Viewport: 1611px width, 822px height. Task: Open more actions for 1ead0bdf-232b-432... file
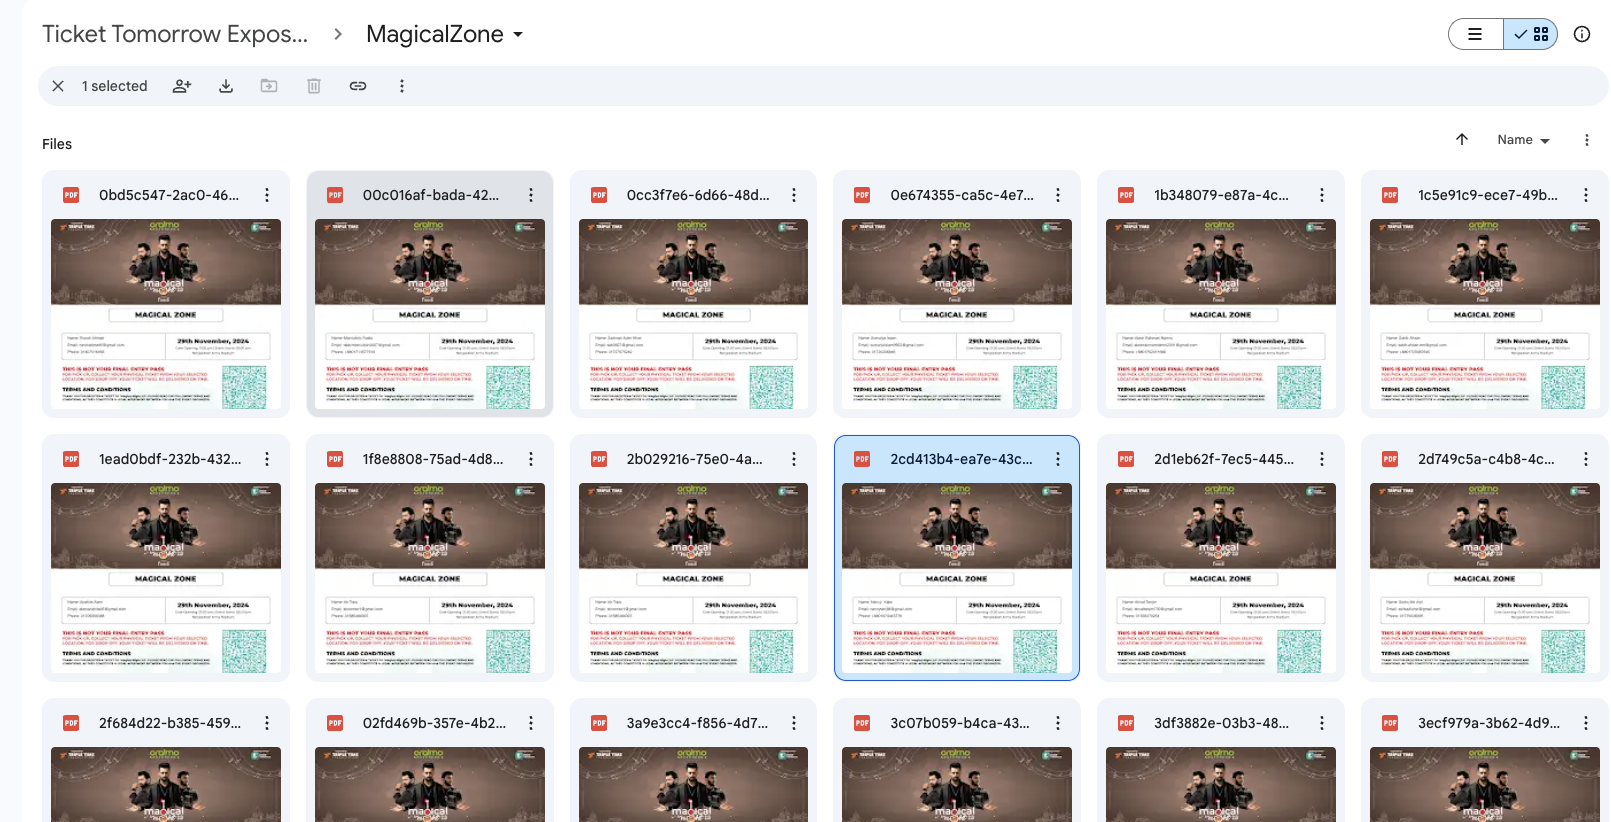point(267,459)
